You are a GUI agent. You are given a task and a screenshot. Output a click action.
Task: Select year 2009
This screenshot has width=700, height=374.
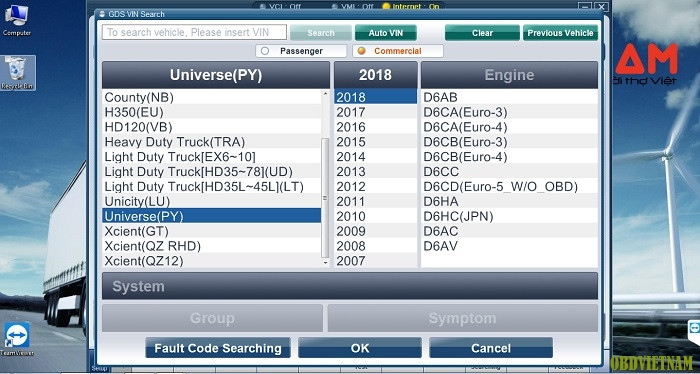point(375,231)
